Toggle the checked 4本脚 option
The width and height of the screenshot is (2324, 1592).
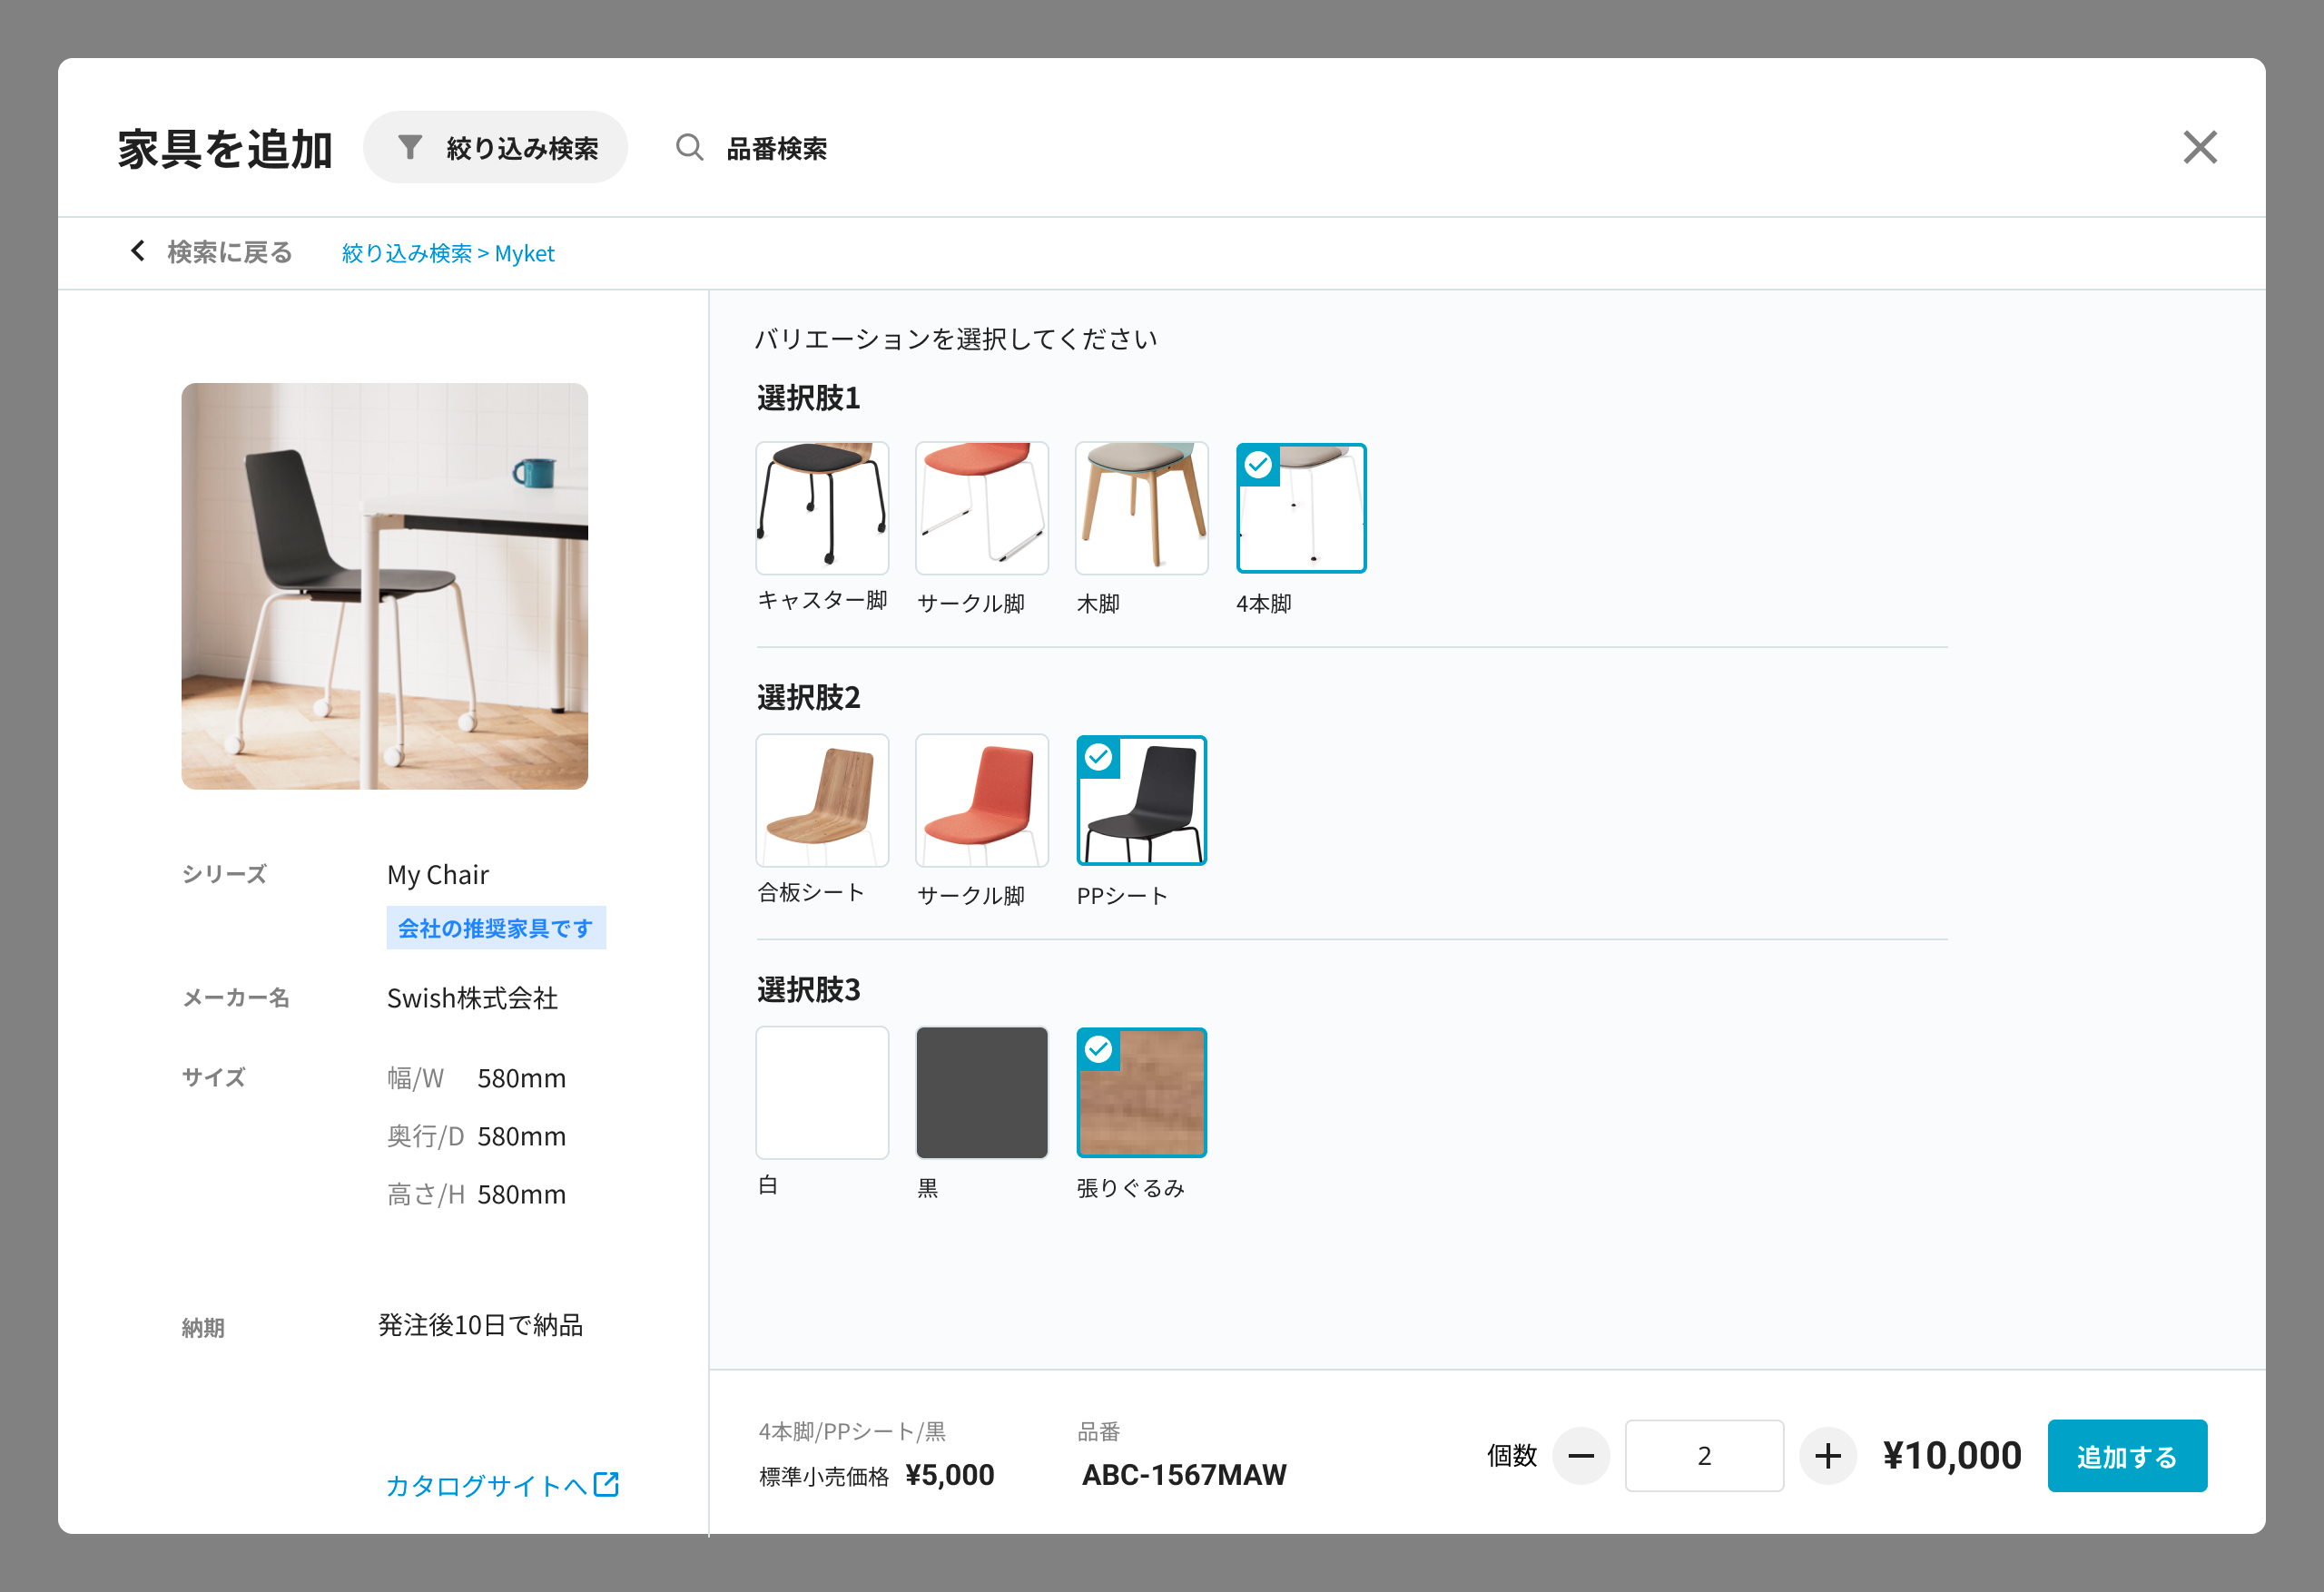point(1300,508)
